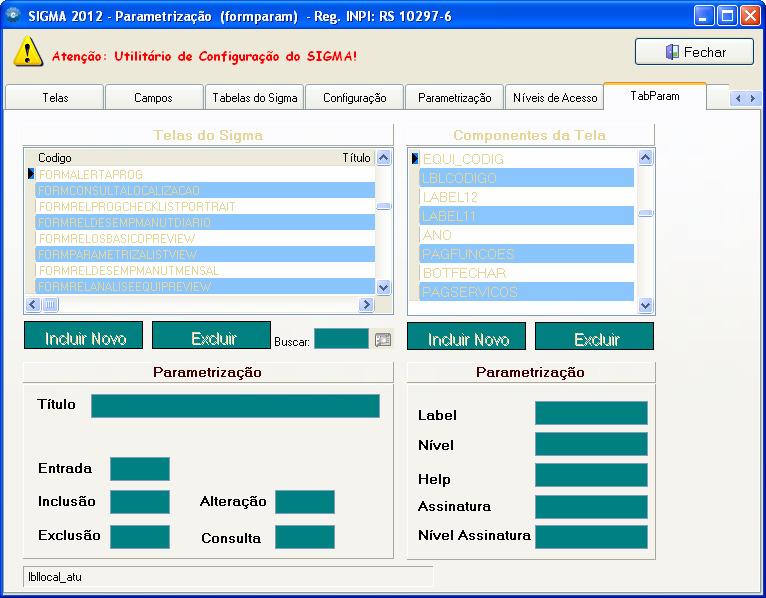Select the FORMRELDESEMPMANUTMENSAL row

tap(205, 271)
